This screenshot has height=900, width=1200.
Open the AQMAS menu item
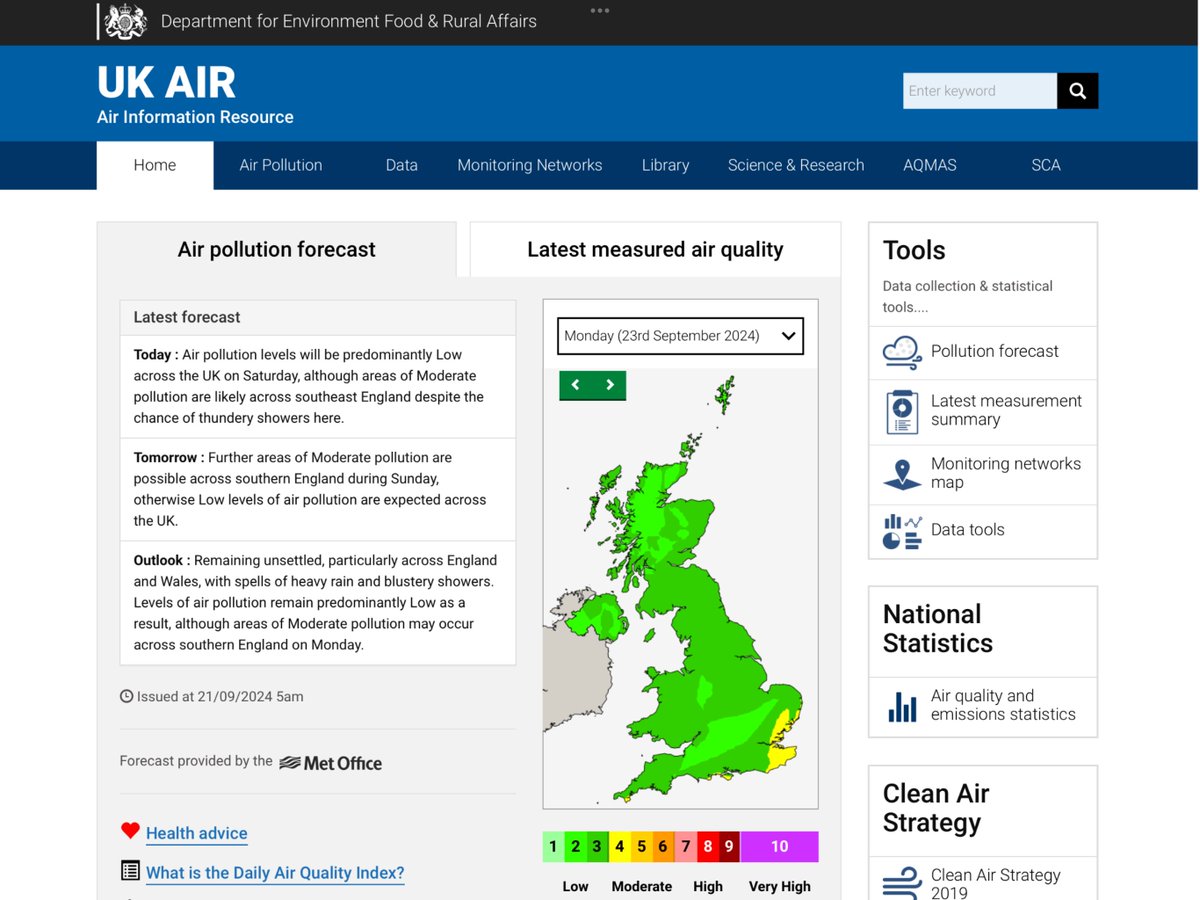[930, 165]
